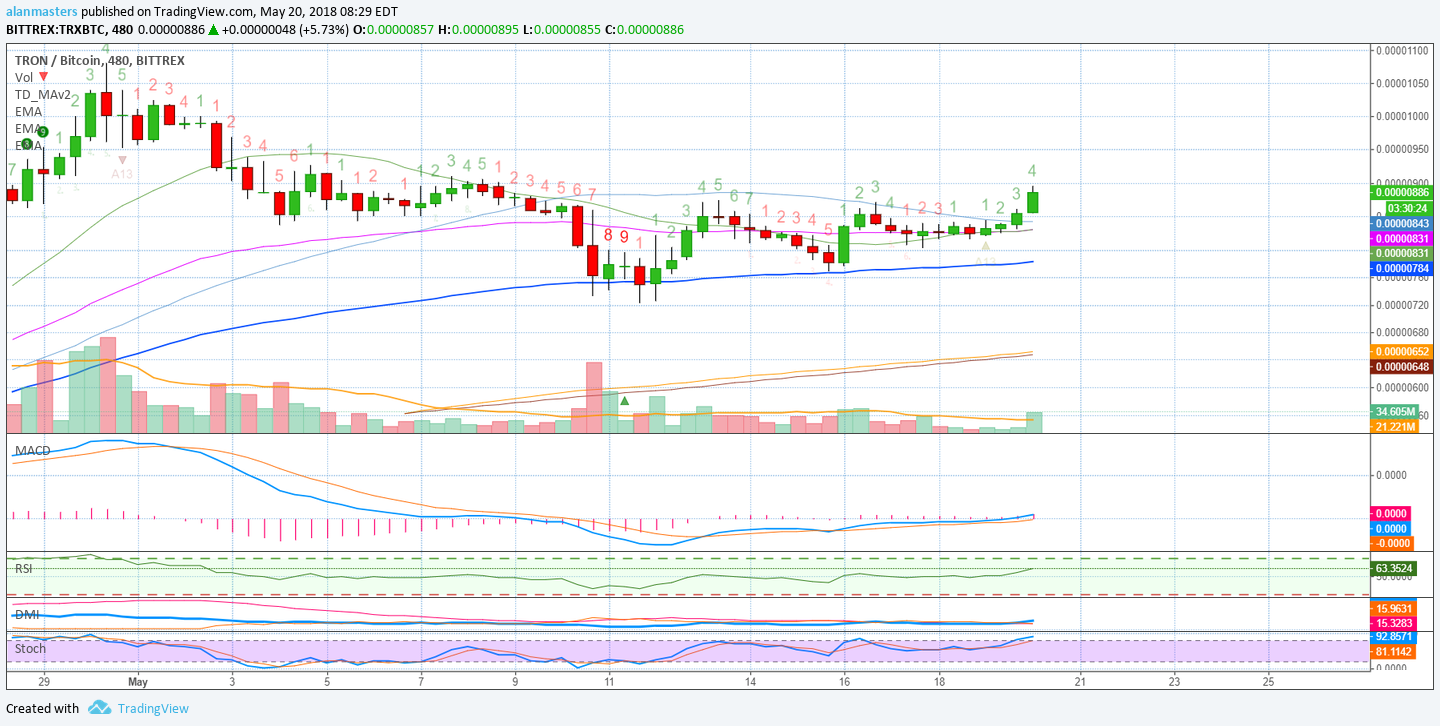Click the blue 0.0000 MACD value tag
Viewport: 1440px width, 726px height.
(x=1391, y=528)
